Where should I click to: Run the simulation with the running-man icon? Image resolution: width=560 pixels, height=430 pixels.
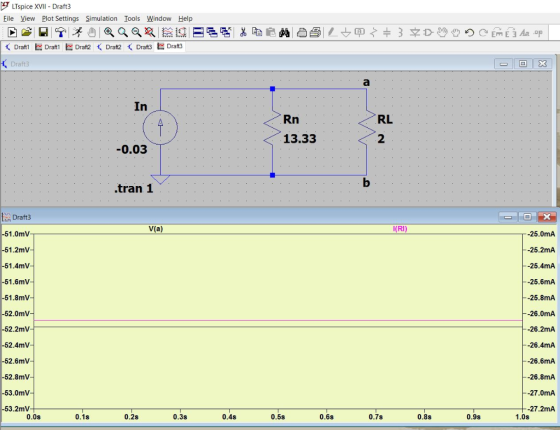(x=77, y=32)
